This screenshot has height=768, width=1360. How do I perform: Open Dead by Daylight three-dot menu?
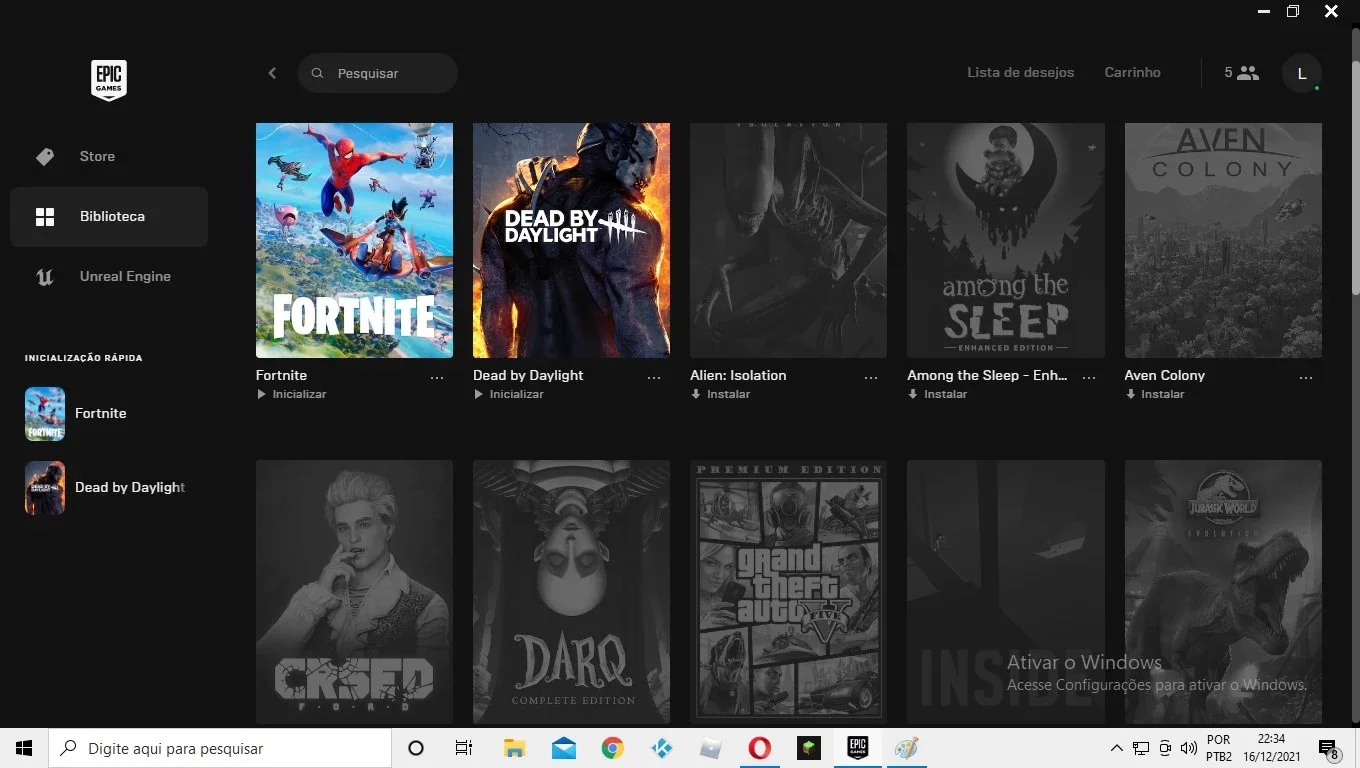pos(654,377)
